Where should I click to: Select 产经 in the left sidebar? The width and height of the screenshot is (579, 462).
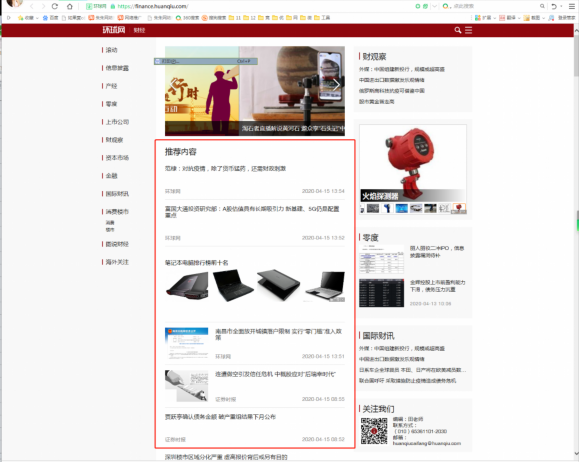(x=111, y=86)
